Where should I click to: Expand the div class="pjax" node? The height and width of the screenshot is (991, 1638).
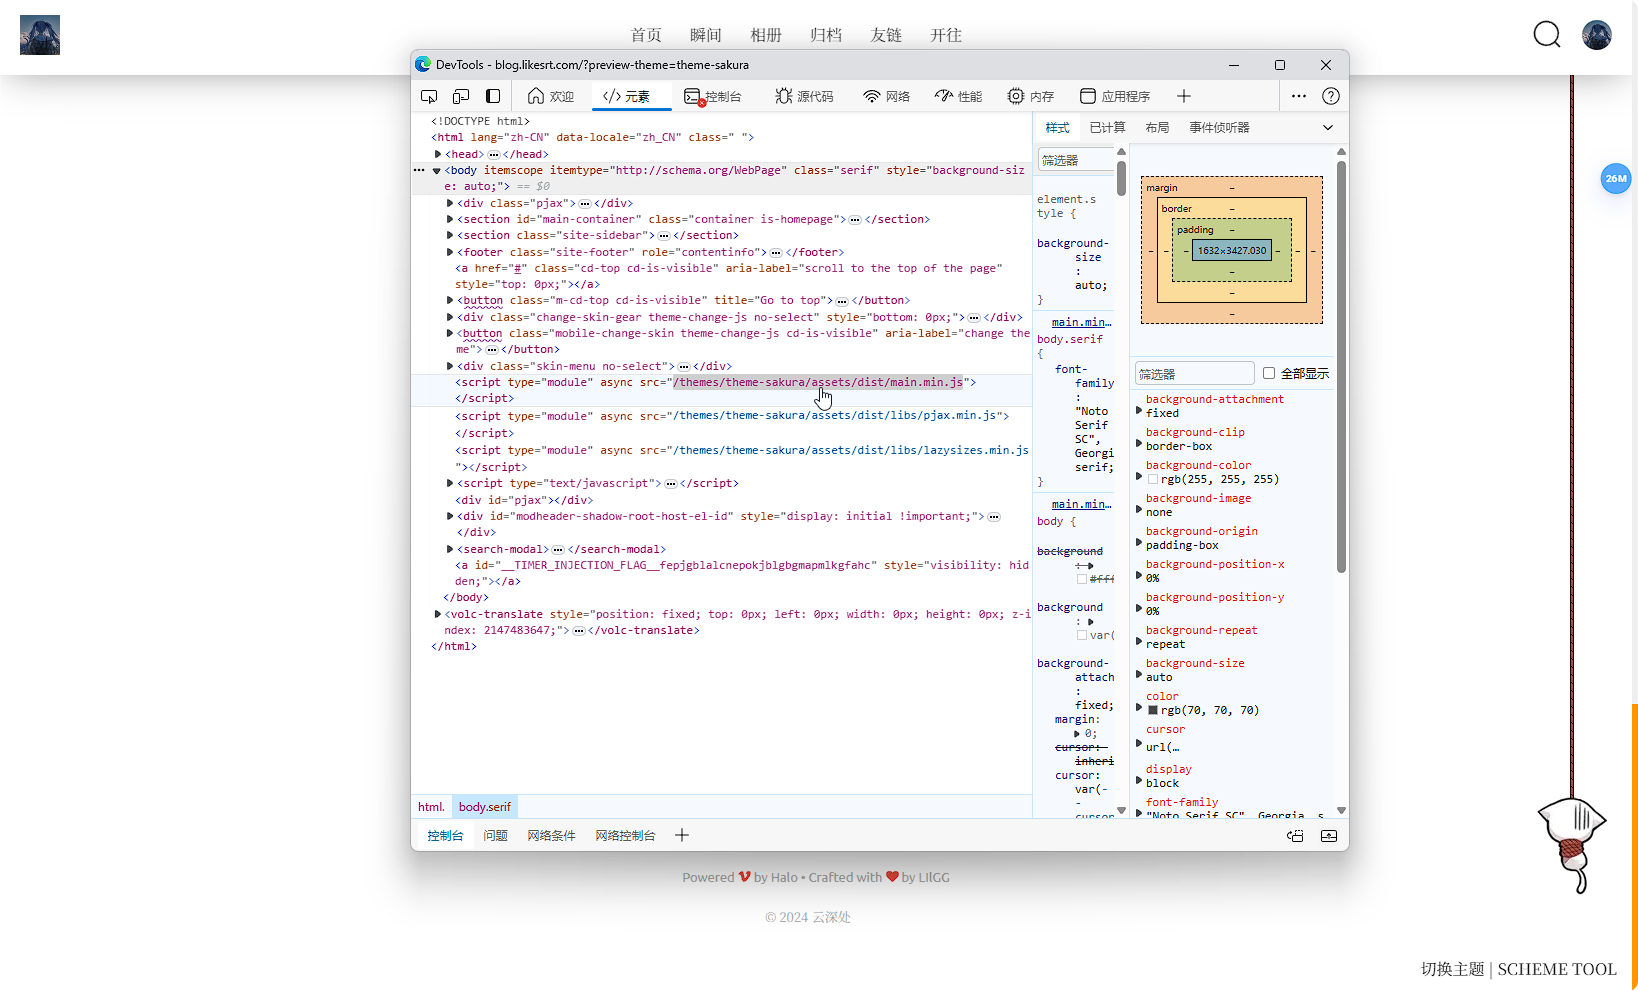tap(450, 203)
